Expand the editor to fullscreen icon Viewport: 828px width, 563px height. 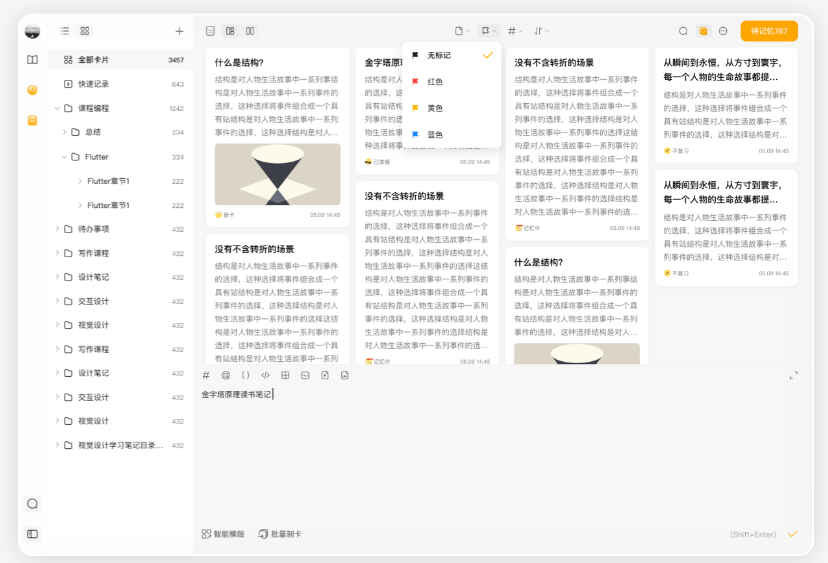[793, 376]
